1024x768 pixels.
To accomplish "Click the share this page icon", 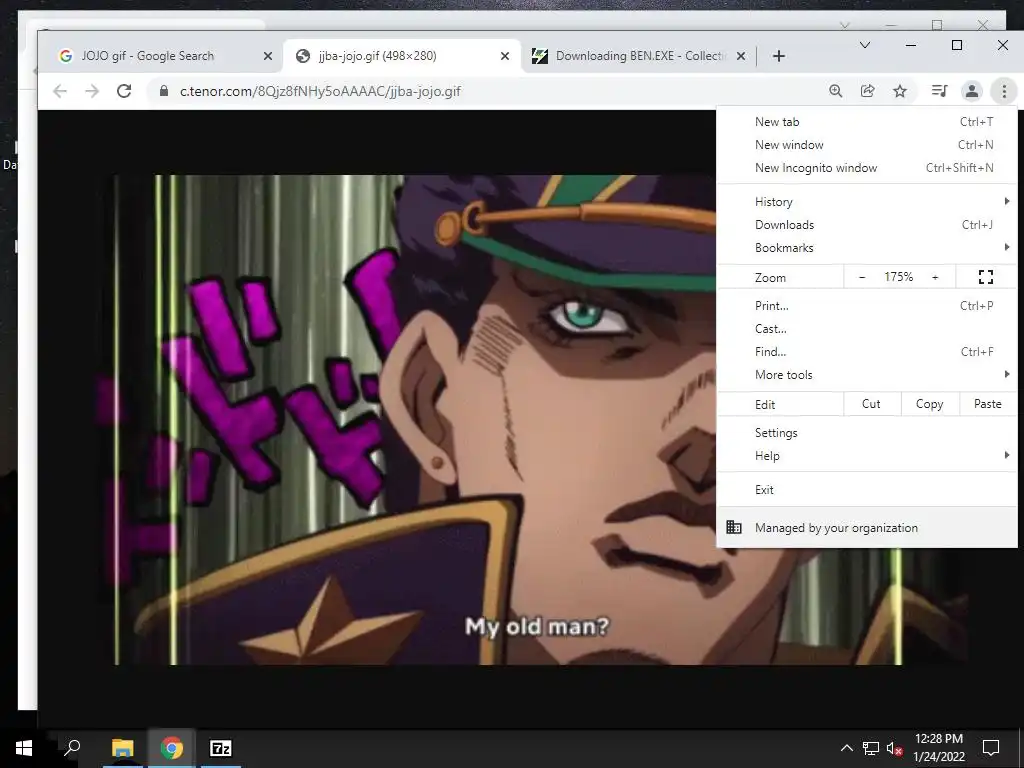I will pos(867,91).
